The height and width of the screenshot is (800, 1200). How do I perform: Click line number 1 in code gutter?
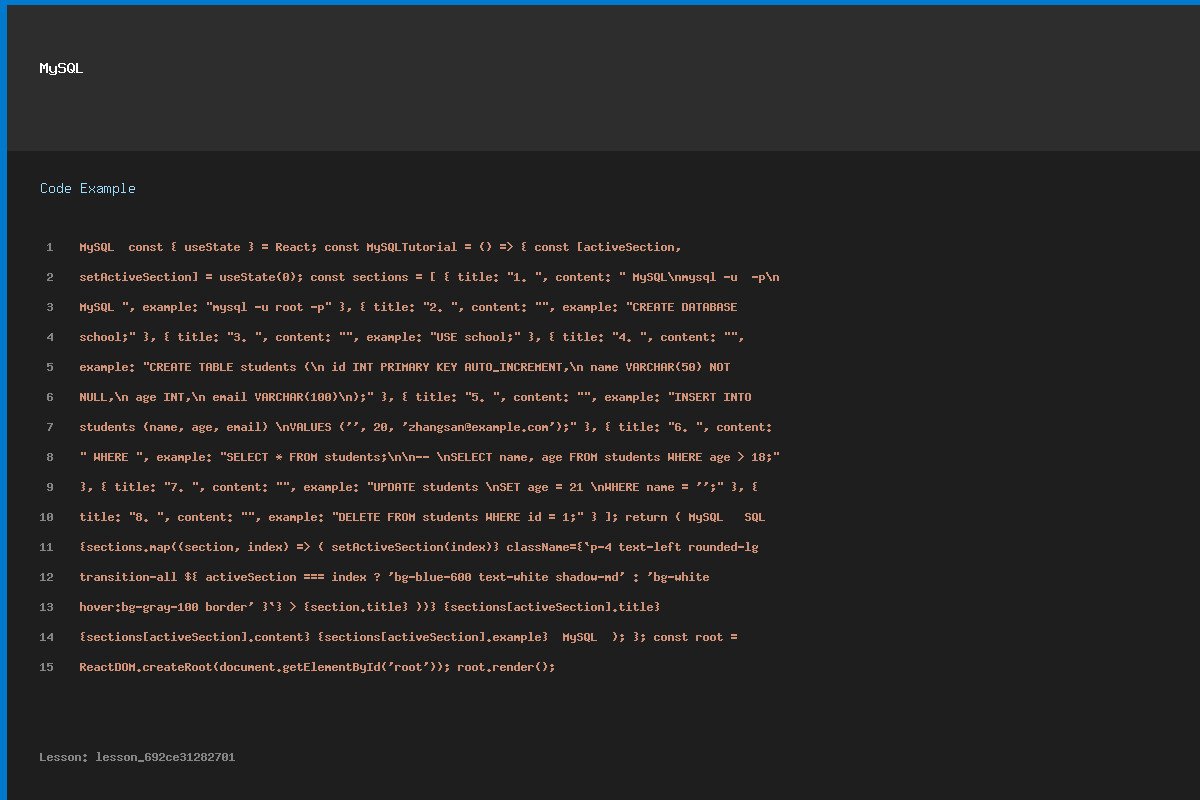coord(49,247)
